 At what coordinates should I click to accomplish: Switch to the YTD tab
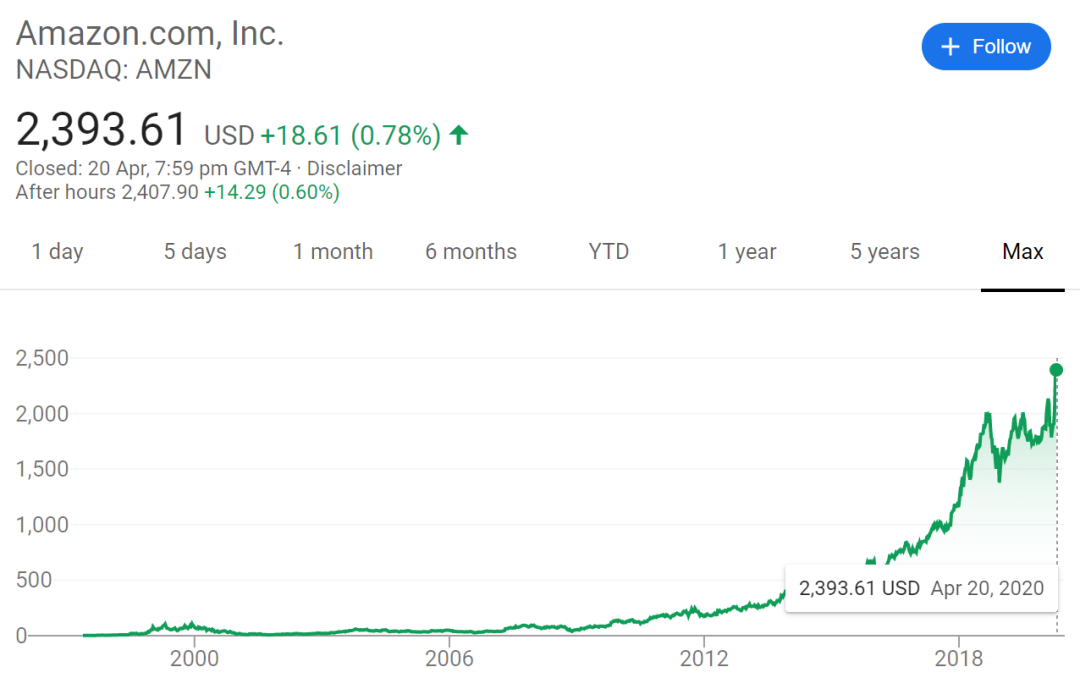pos(609,252)
